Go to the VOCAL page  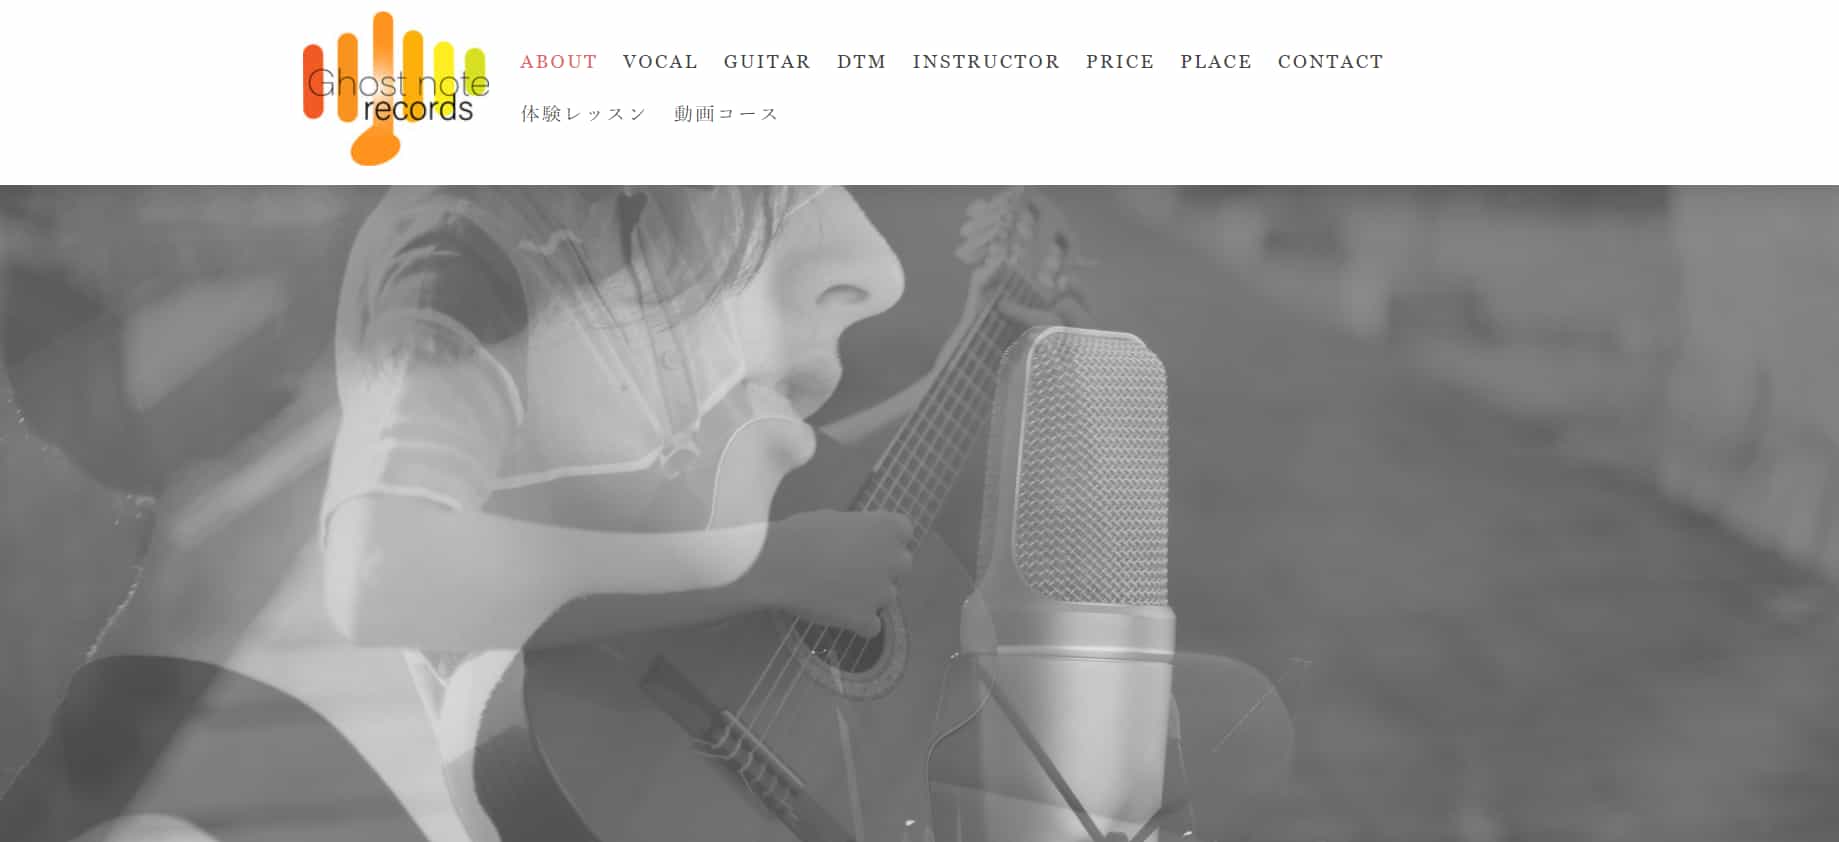click(660, 62)
